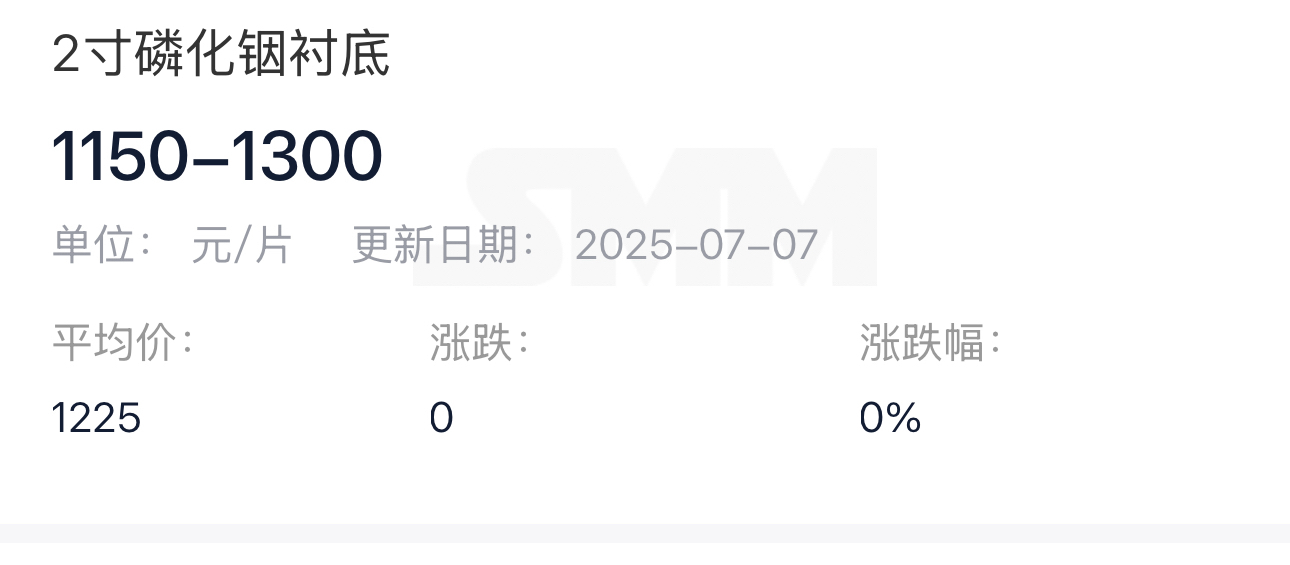Click the 涨跌 label
The image size is (1290, 565).
pos(479,343)
